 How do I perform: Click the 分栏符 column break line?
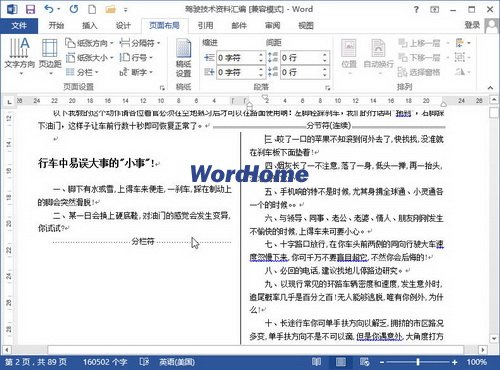(142, 241)
